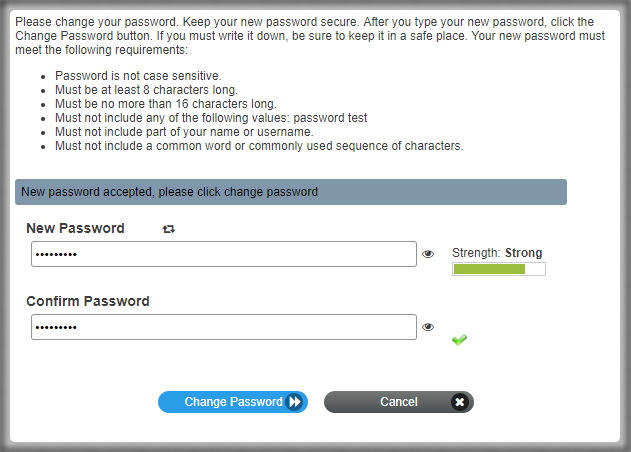This screenshot has width=631, height=452.
Task: Focus the New Password input field
Action: 223,254
